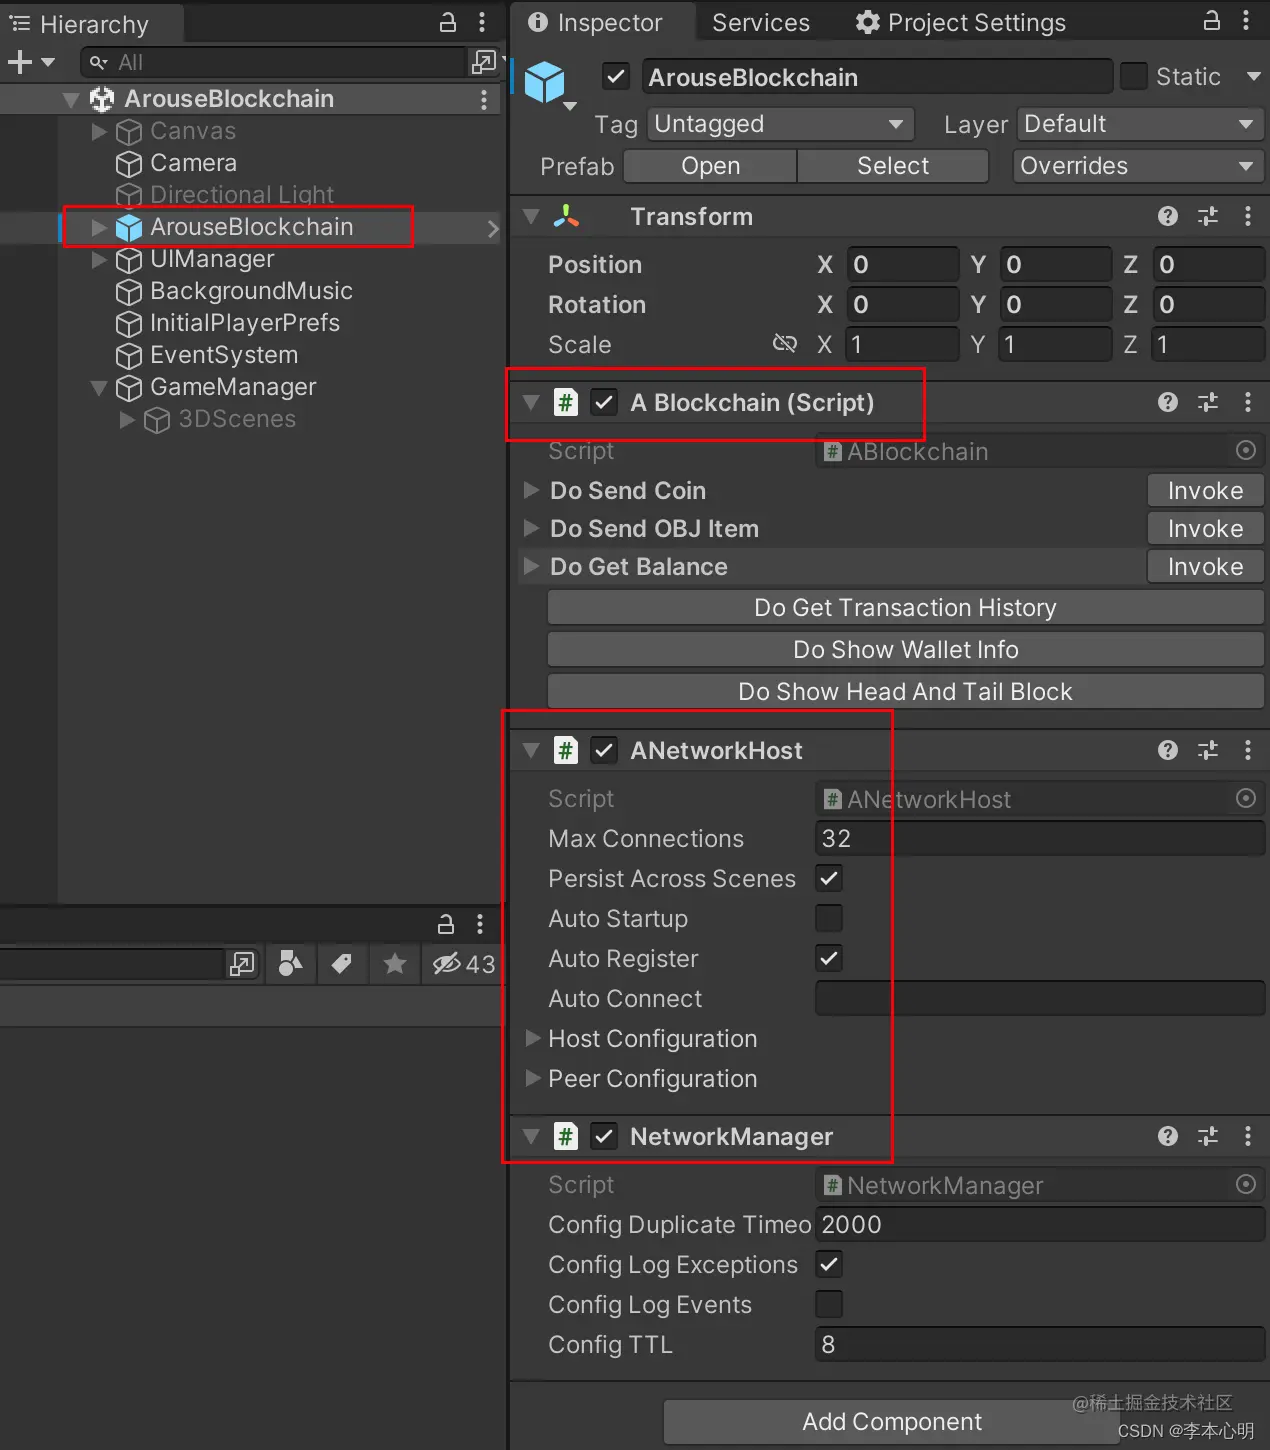Click Do Get Transaction History button
Screen dimensions: 1270x1450
point(905,608)
